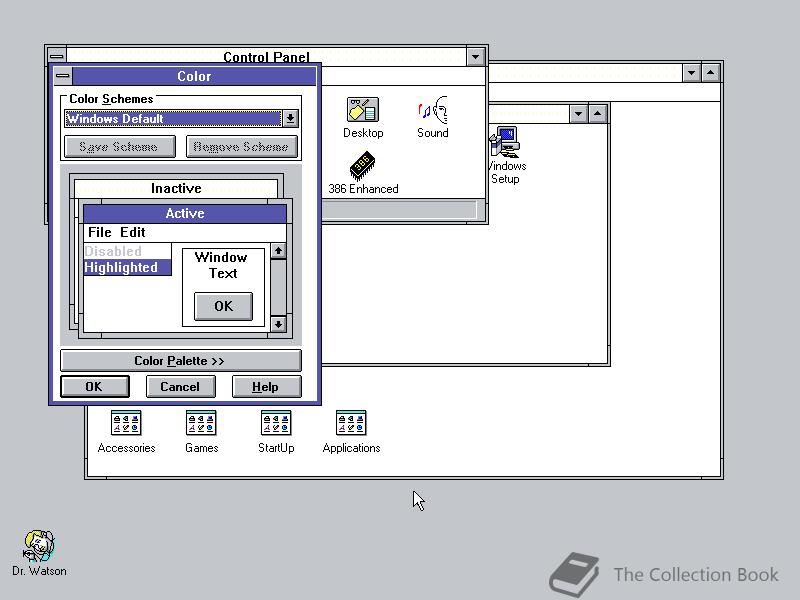Click the Active title bar sample
The image size is (800, 600).
pyautogui.click(x=185, y=213)
